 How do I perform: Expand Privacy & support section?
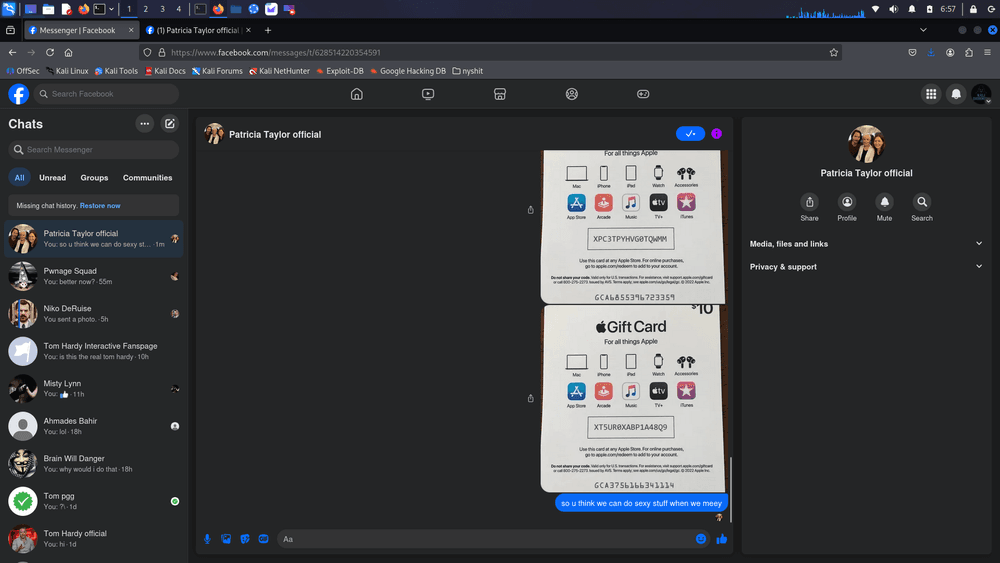tap(866, 267)
